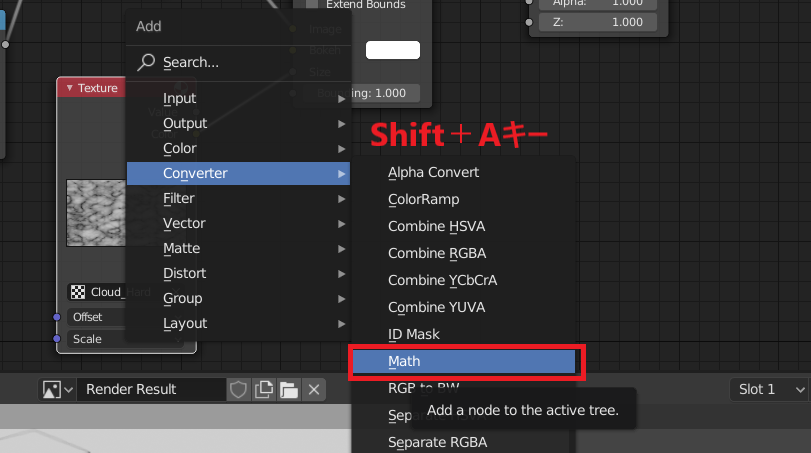Image resolution: width=811 pixels, height=453 pixels.
Task: Open the Filter submenu
Action: coord(238,199)
